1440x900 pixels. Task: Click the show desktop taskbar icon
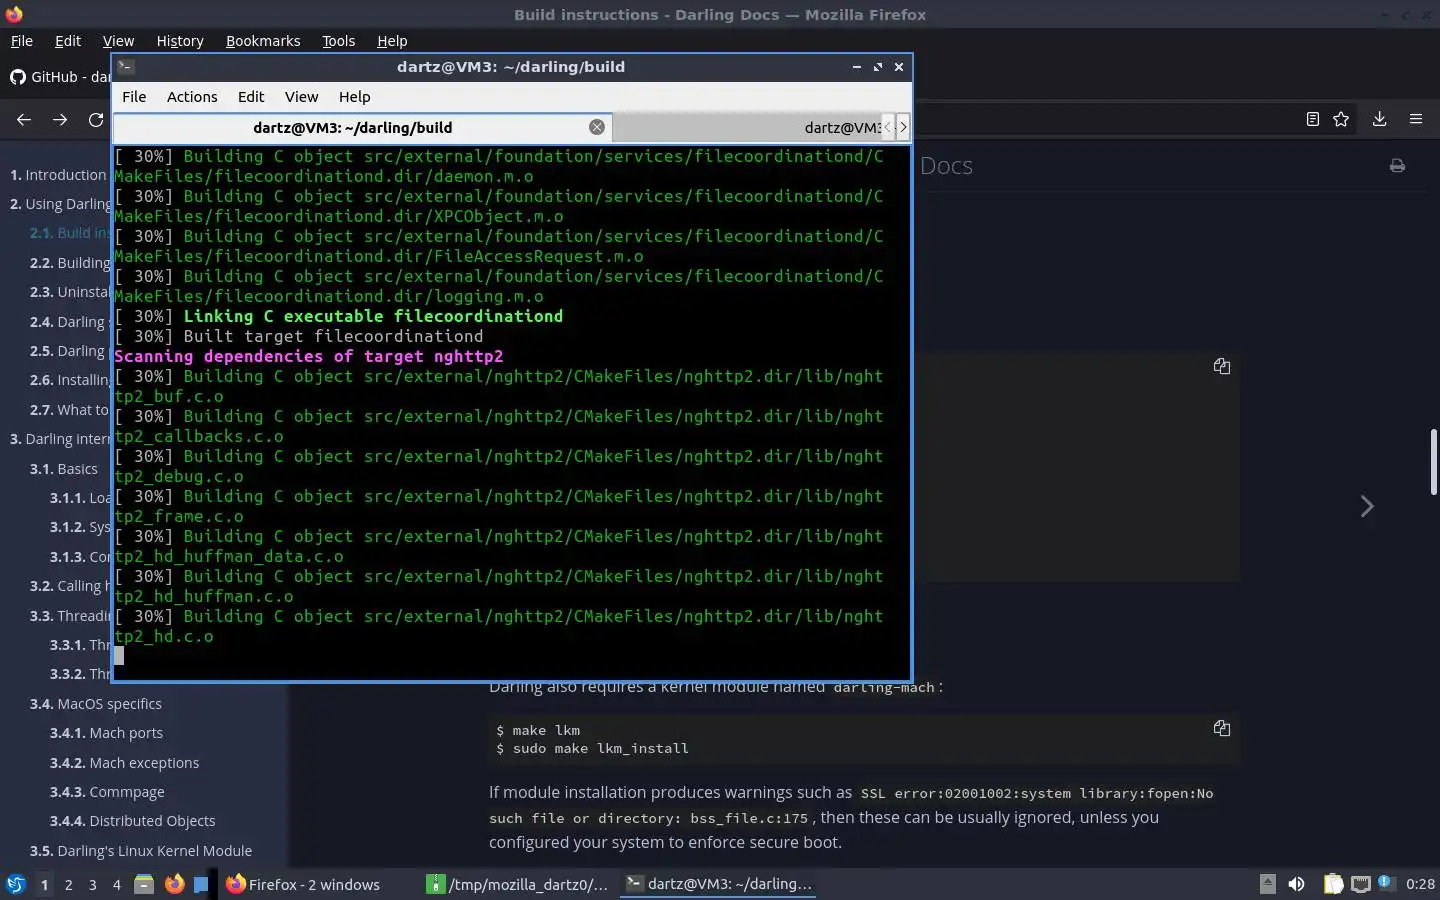tap(201, 884)
